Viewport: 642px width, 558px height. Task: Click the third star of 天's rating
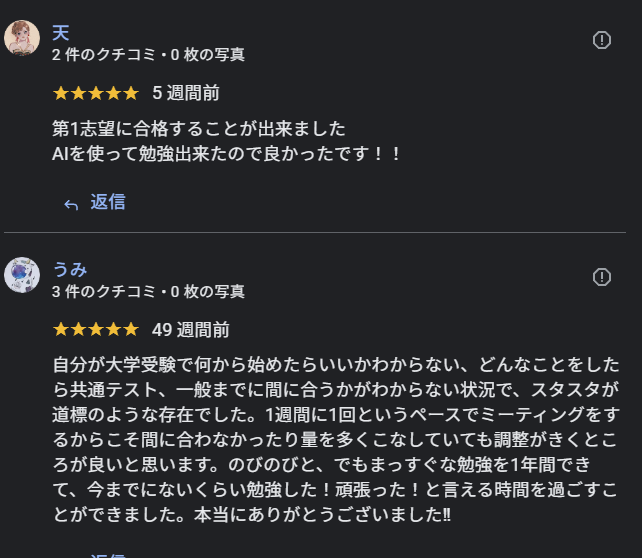[x=95, y=93]
